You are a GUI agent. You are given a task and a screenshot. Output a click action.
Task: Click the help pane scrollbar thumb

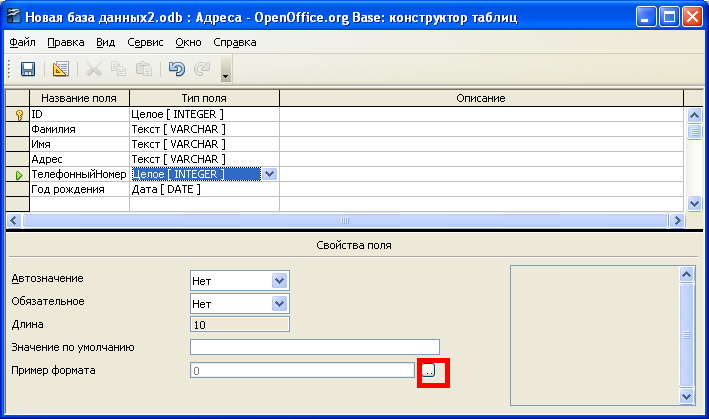(686, 334)
